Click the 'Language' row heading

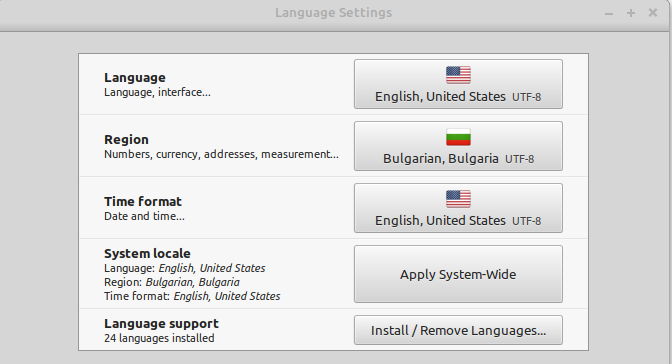pyautogui.click(x=135, y=78)
